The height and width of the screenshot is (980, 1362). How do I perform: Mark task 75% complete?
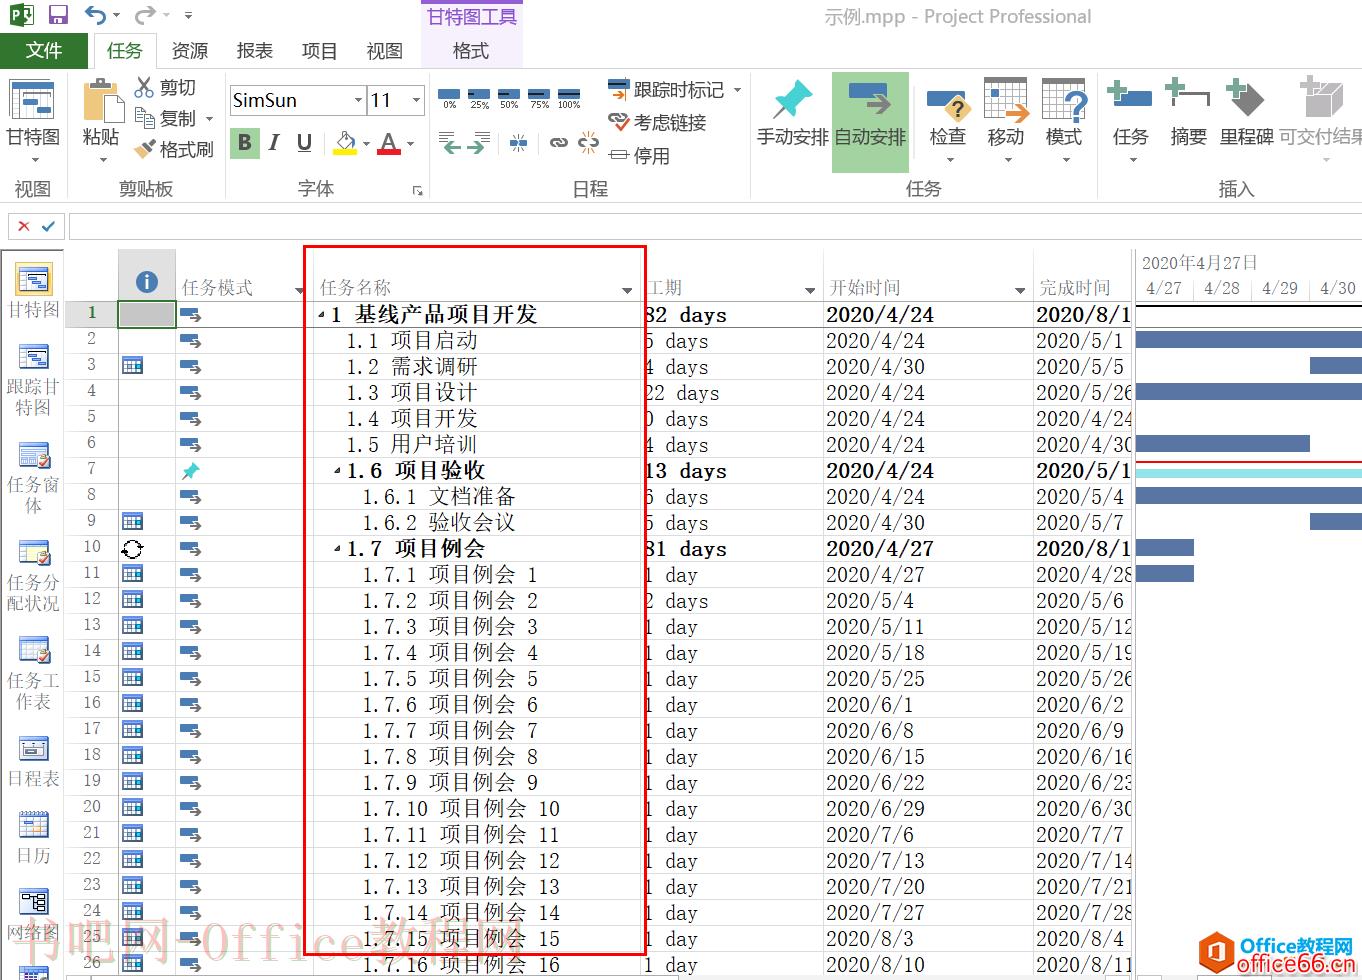click(x=539, y=98)
